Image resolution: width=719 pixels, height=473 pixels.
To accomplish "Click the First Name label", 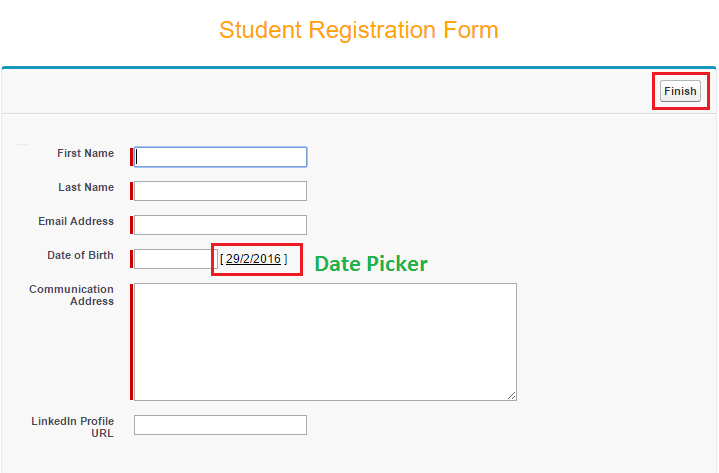I will [85, 153].
